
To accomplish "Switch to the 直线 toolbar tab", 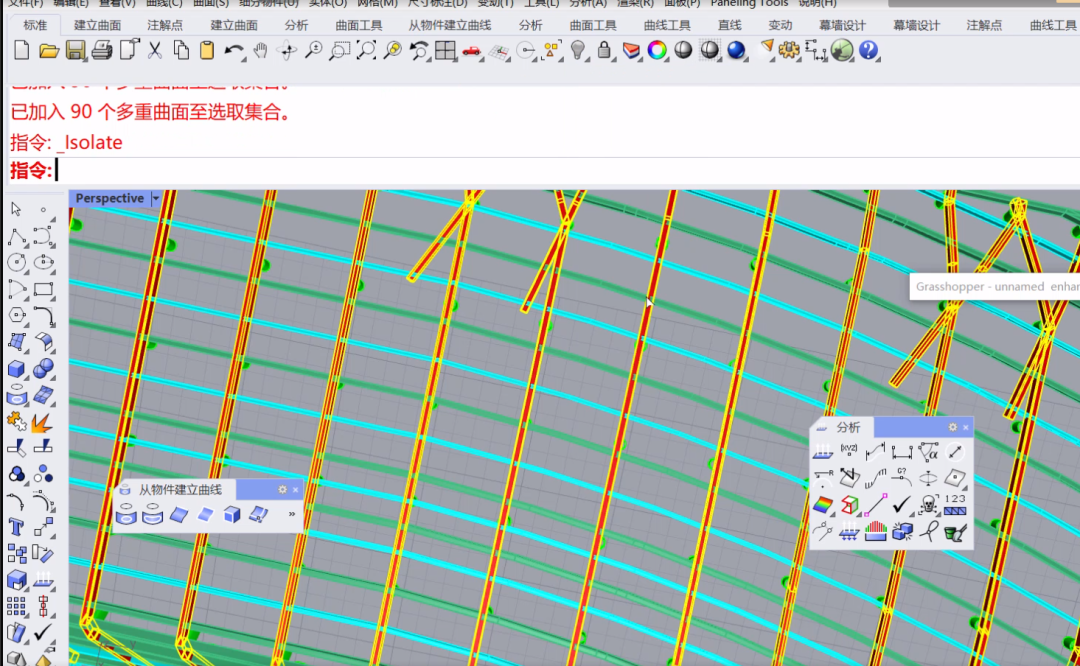I will 729,25.
